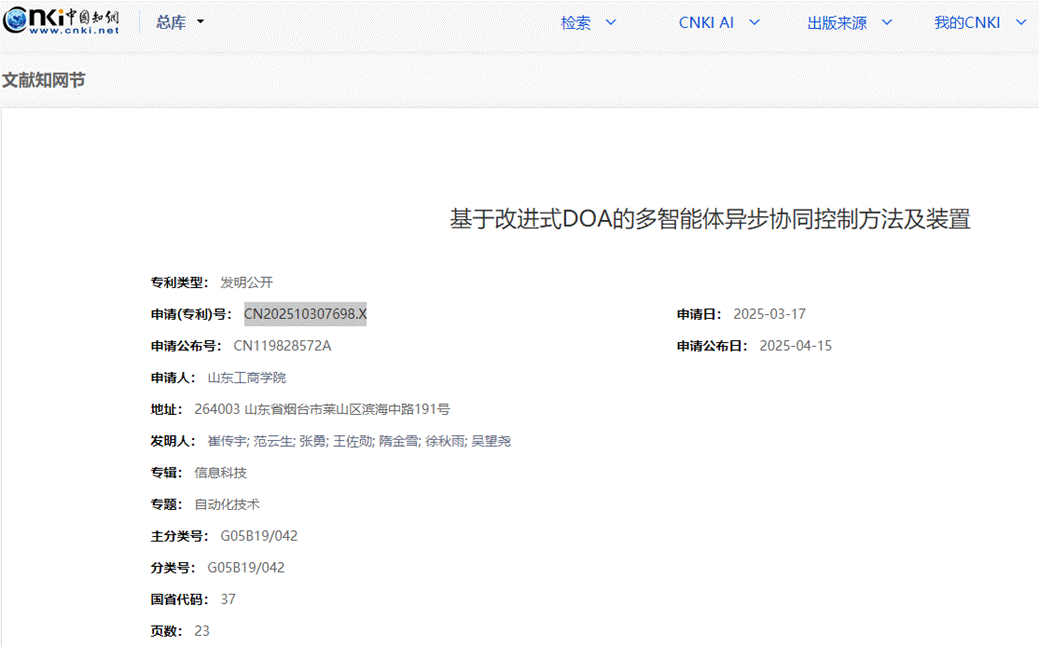Click the 分类号 value G05B19/042

246,568
